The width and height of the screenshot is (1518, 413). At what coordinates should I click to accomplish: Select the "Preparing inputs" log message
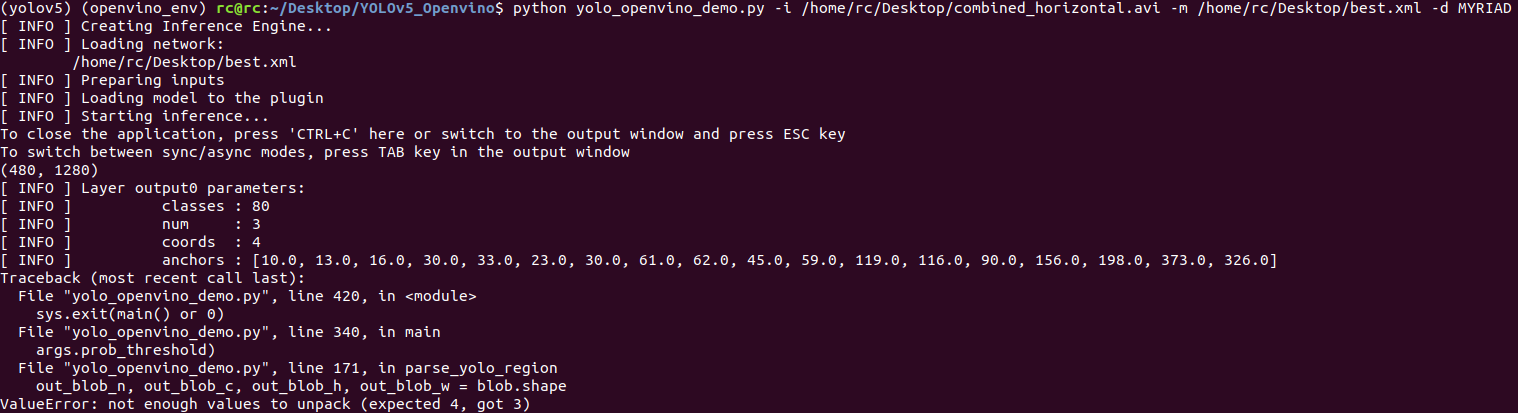[152, 80]
